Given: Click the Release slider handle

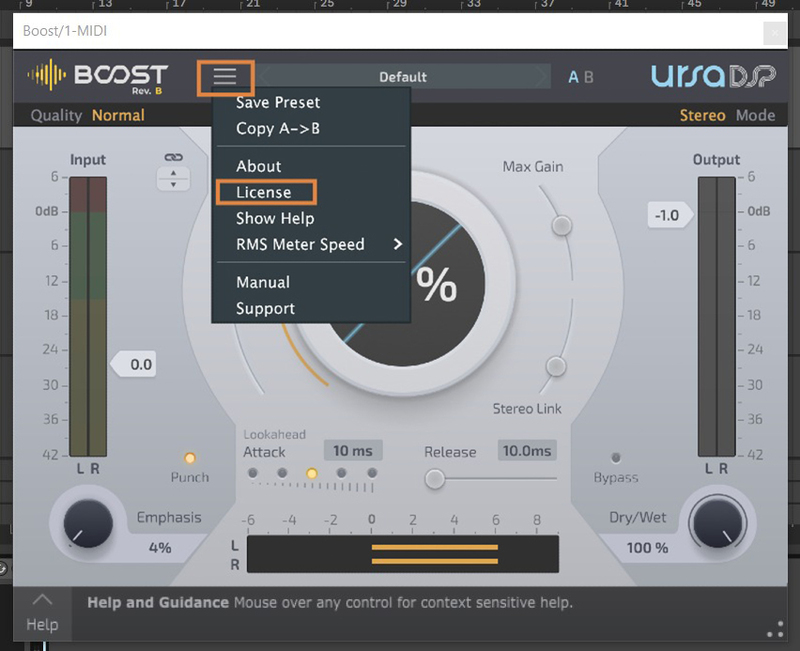Looking at the screenshot, I should [x=435, y=479].
